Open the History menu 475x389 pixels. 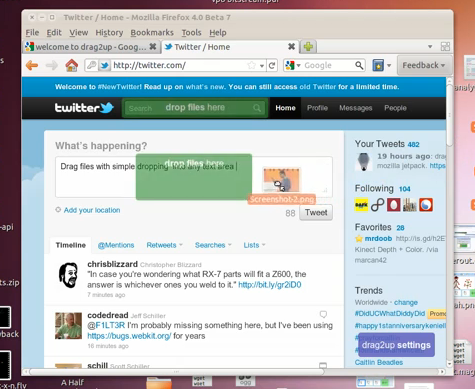pyautogui.click(x=109, y=33)
